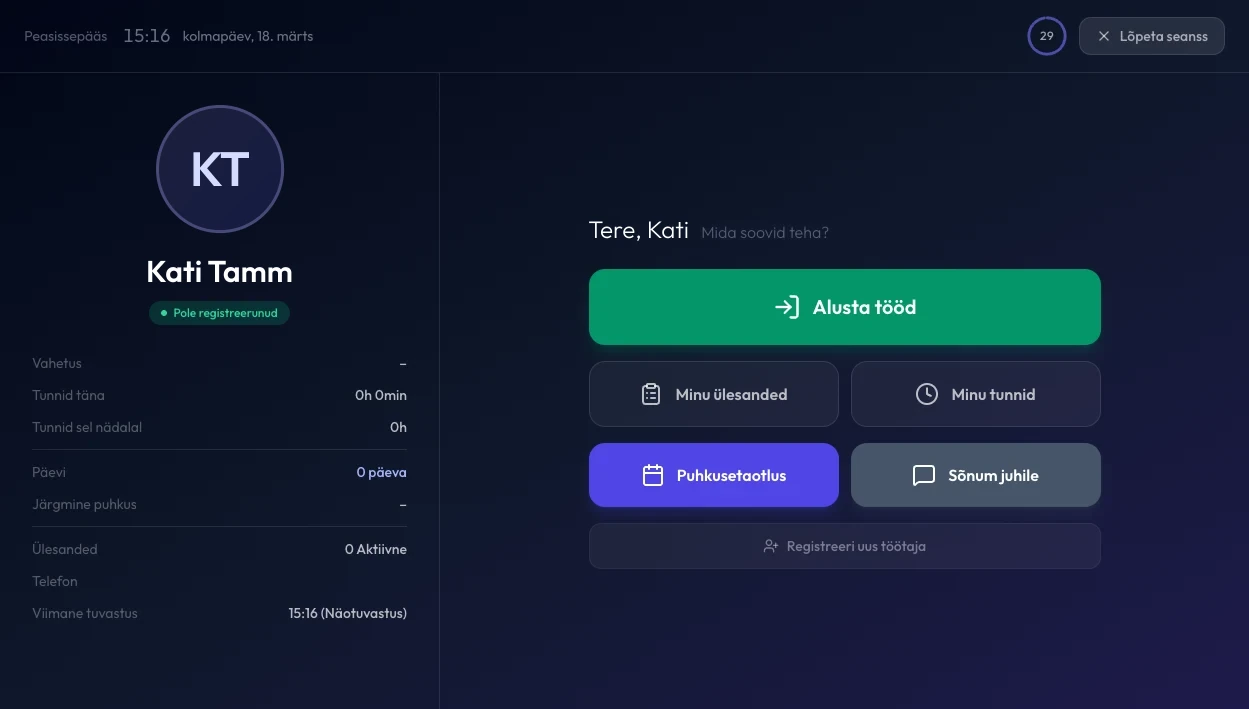Click the Ülesanded label in the sidebar

click(65, 549)
